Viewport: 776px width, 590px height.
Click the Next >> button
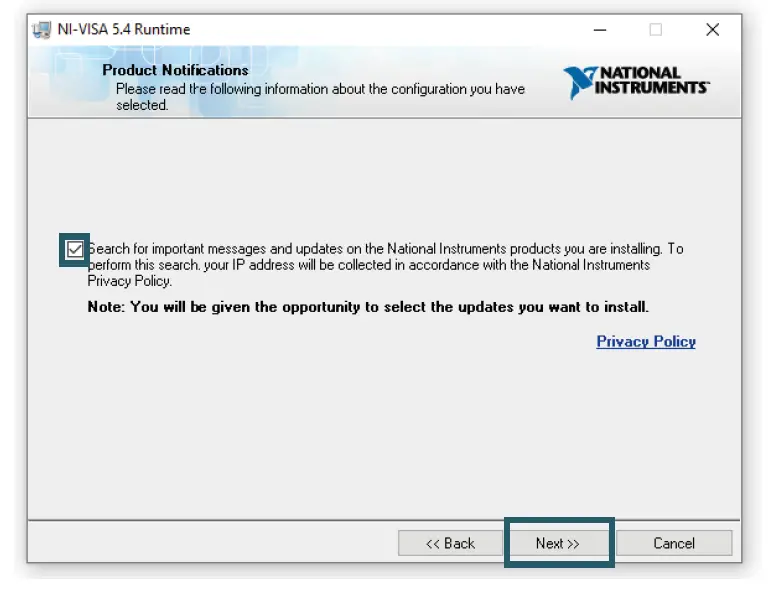point(558,543)
